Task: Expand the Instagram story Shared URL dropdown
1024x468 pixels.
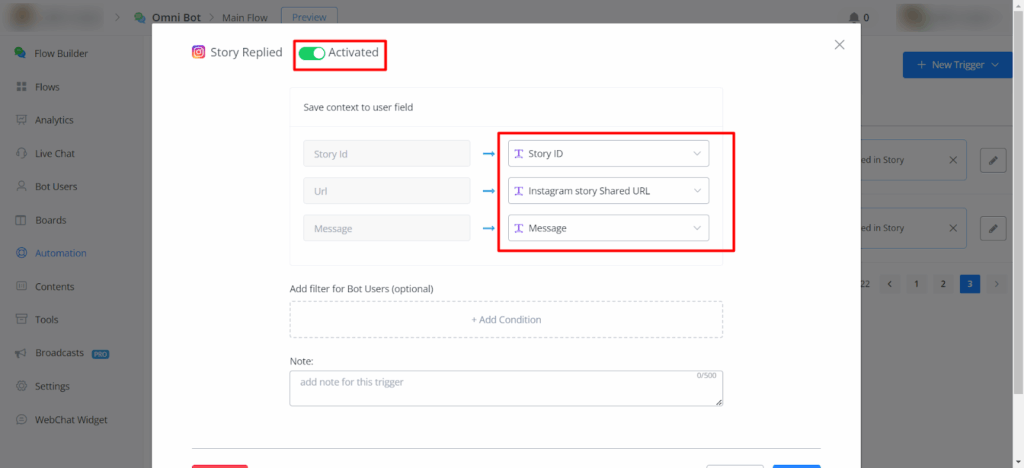Action: [x=608, y=191]
